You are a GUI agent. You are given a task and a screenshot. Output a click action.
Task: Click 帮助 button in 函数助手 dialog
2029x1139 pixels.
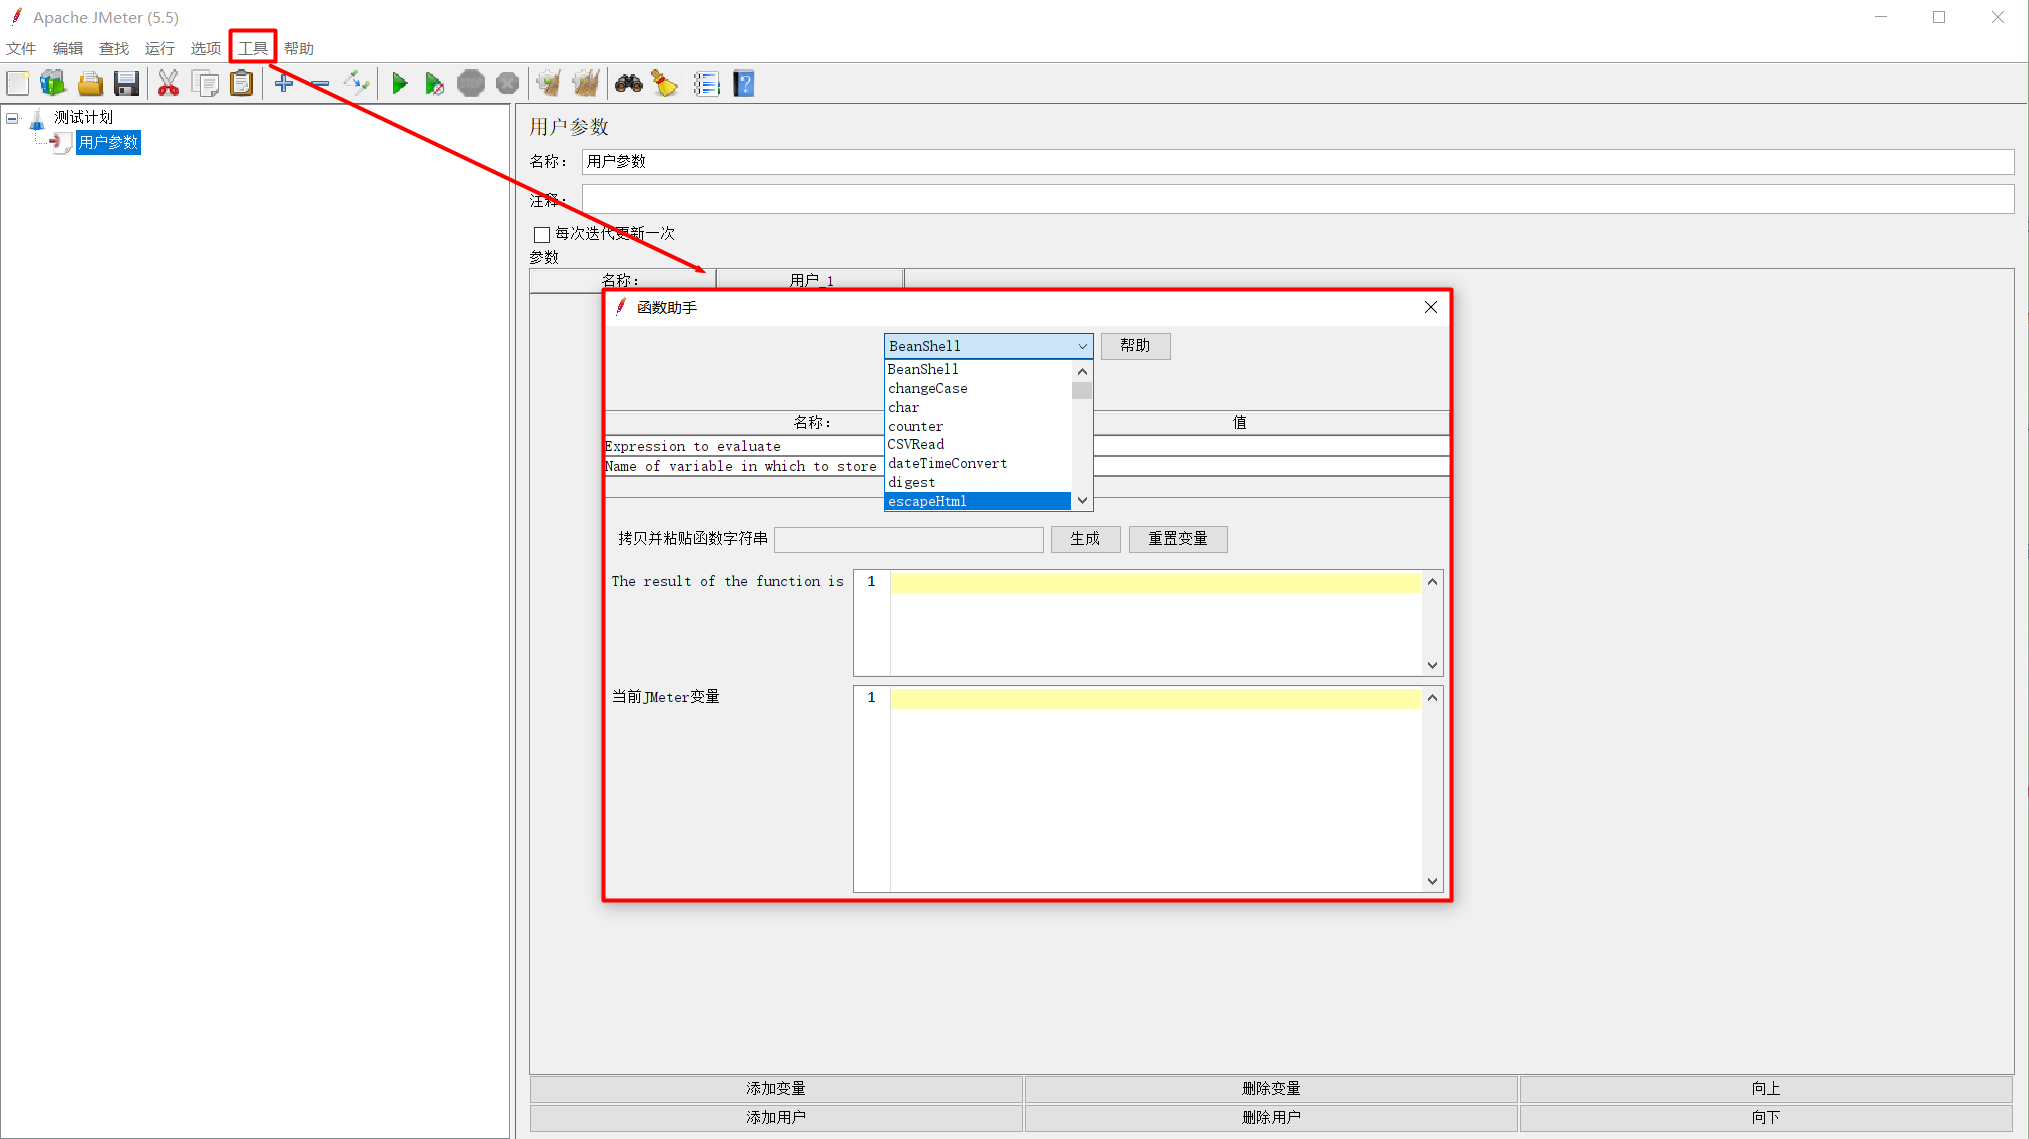point(1135,346)
